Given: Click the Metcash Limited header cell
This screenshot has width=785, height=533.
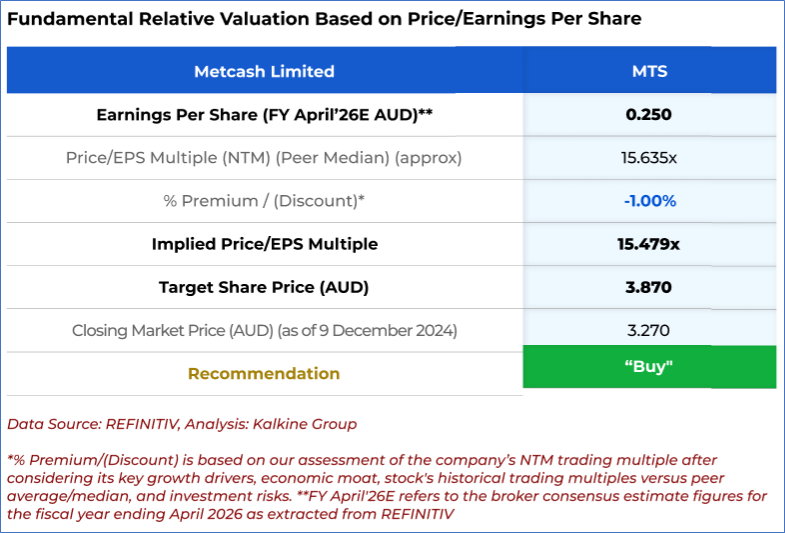Looking at the screenshot, I should pyautogui.click(x=264, y=71).
